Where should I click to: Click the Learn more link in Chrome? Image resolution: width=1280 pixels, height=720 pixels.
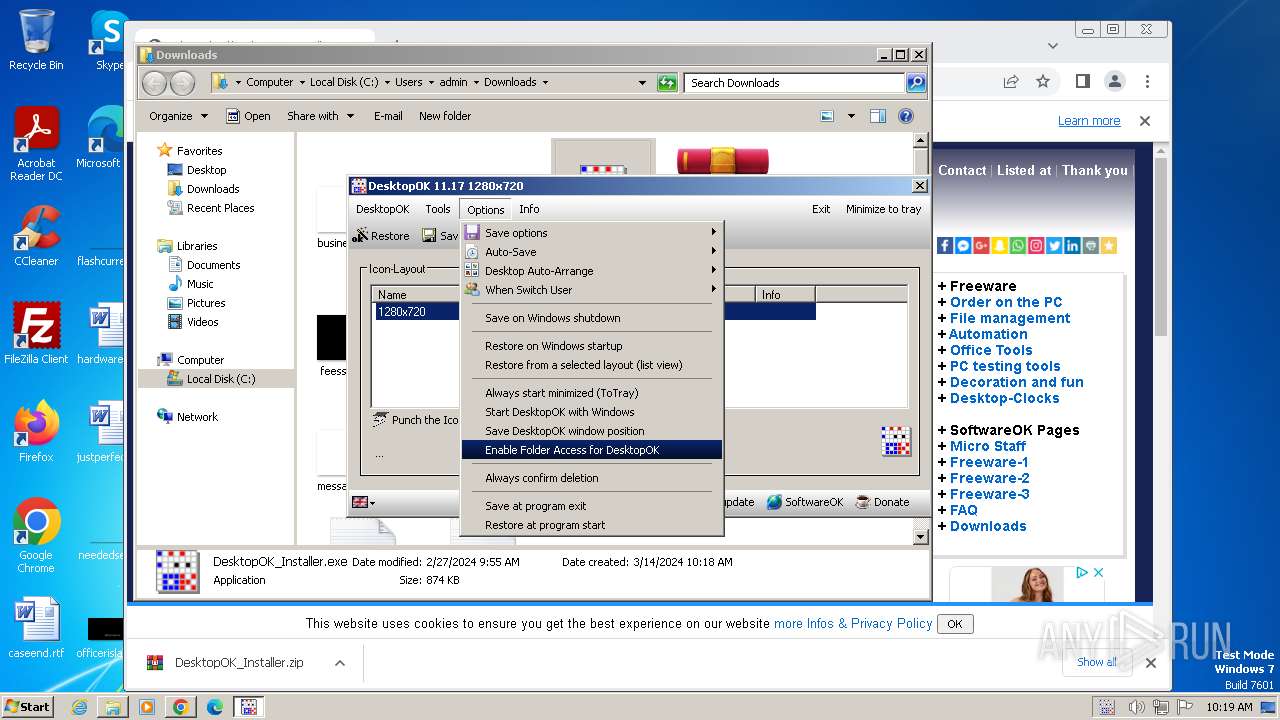(1089, 121)
